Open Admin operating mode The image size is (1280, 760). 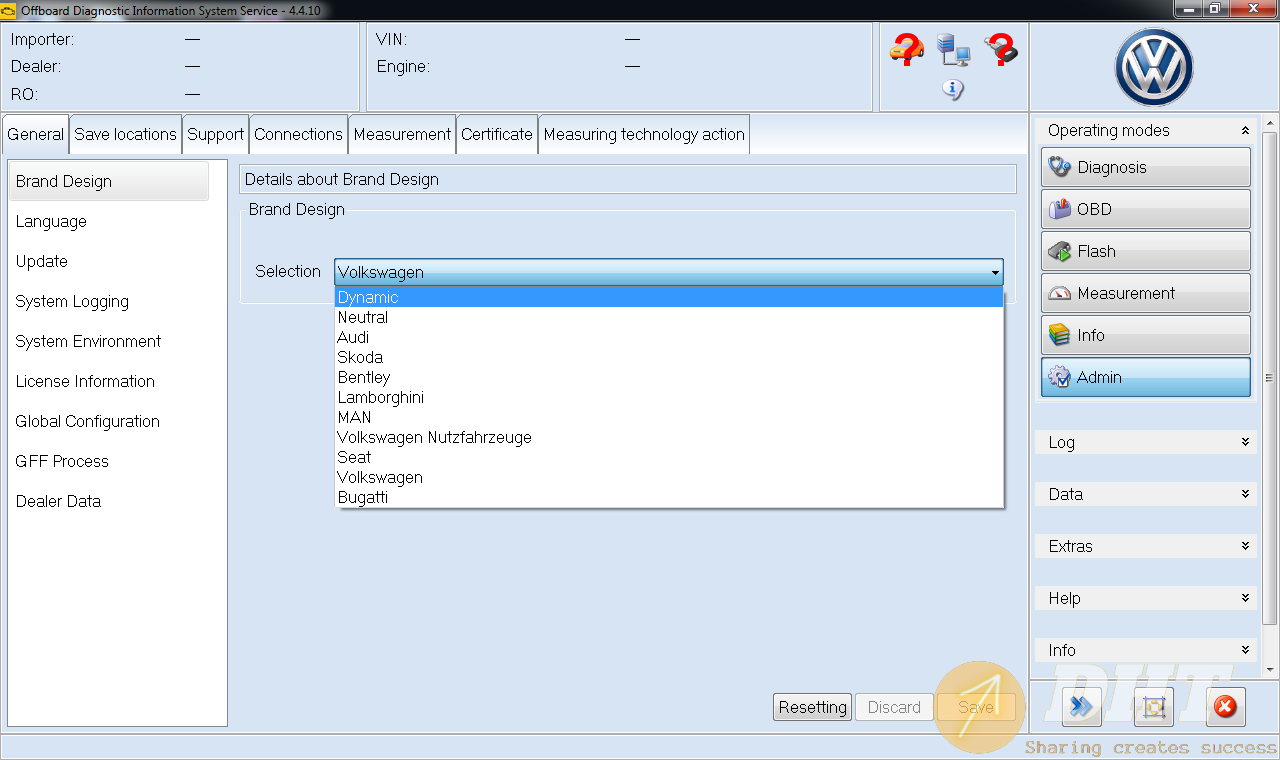click(1146, 377)
